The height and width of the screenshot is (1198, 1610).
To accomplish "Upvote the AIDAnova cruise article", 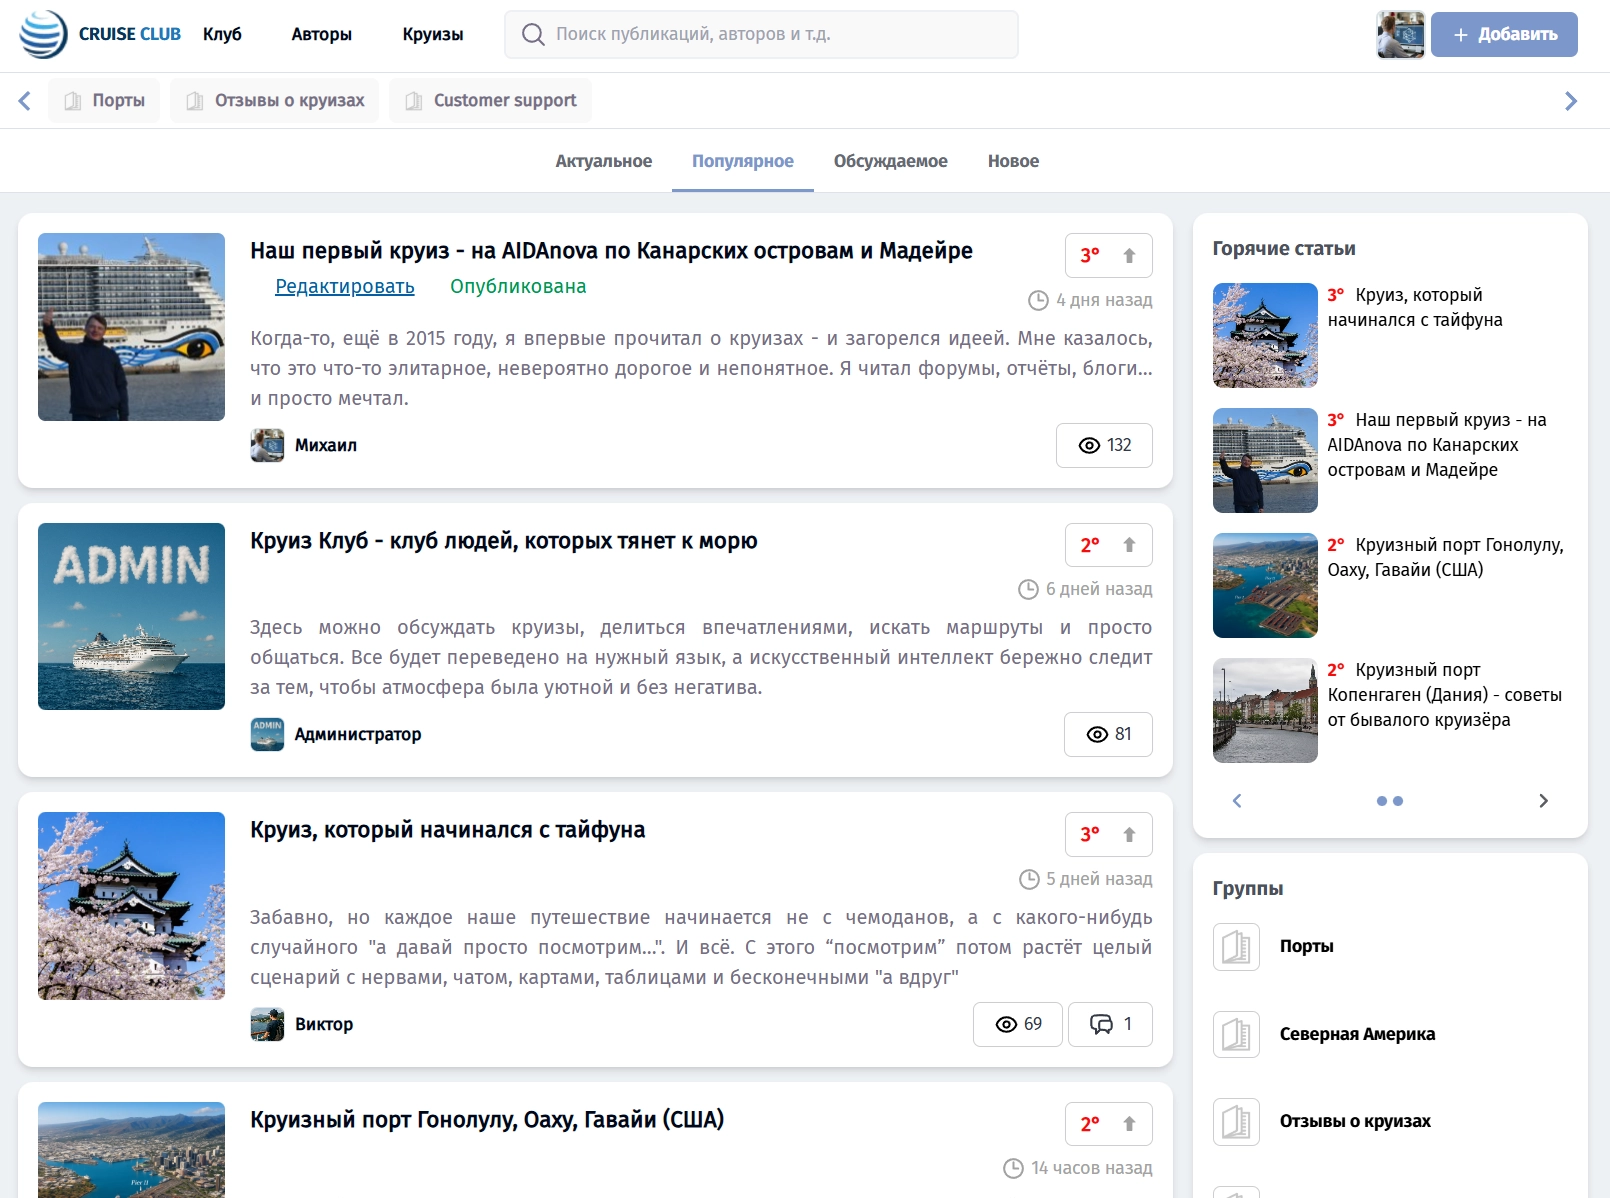I will [1129, 255].
